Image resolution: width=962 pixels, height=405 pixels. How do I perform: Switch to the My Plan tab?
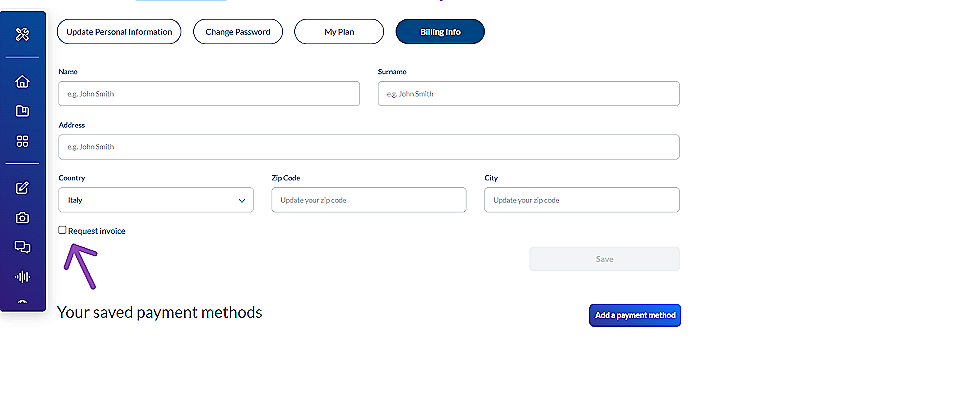coord(339,32)
